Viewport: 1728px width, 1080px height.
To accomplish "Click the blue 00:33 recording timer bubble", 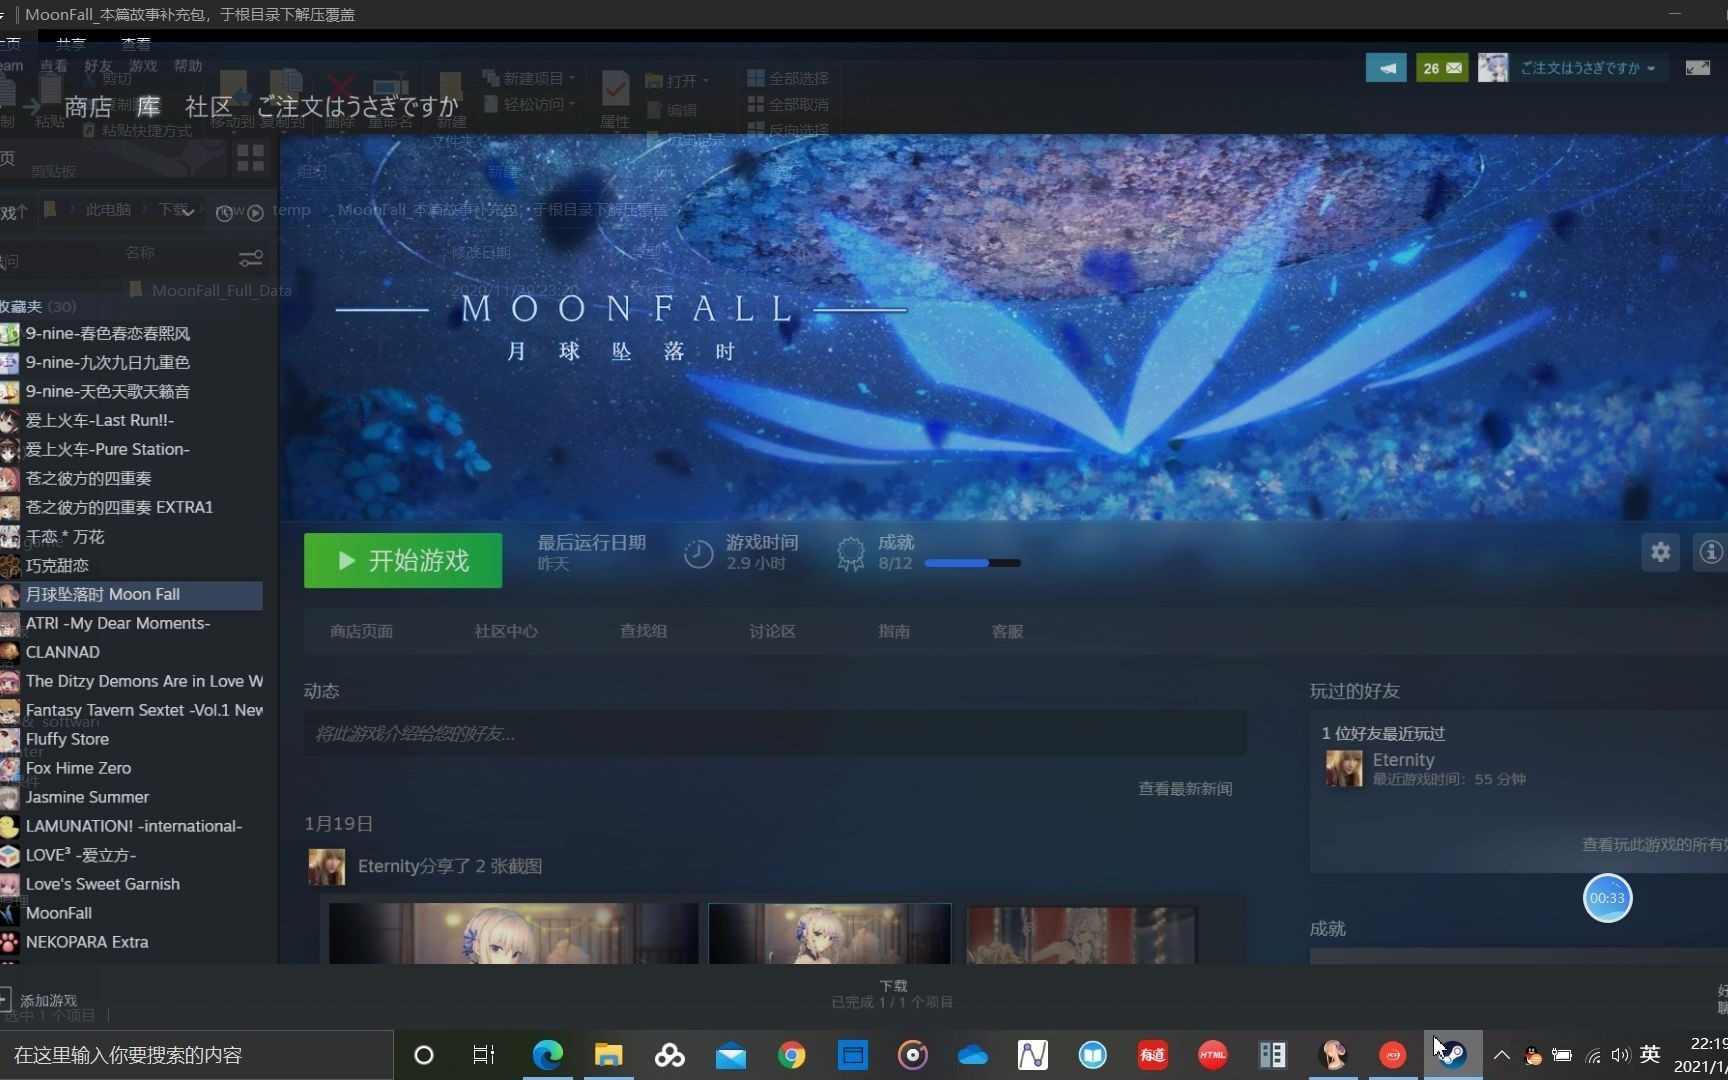I will pos(1607,898).
